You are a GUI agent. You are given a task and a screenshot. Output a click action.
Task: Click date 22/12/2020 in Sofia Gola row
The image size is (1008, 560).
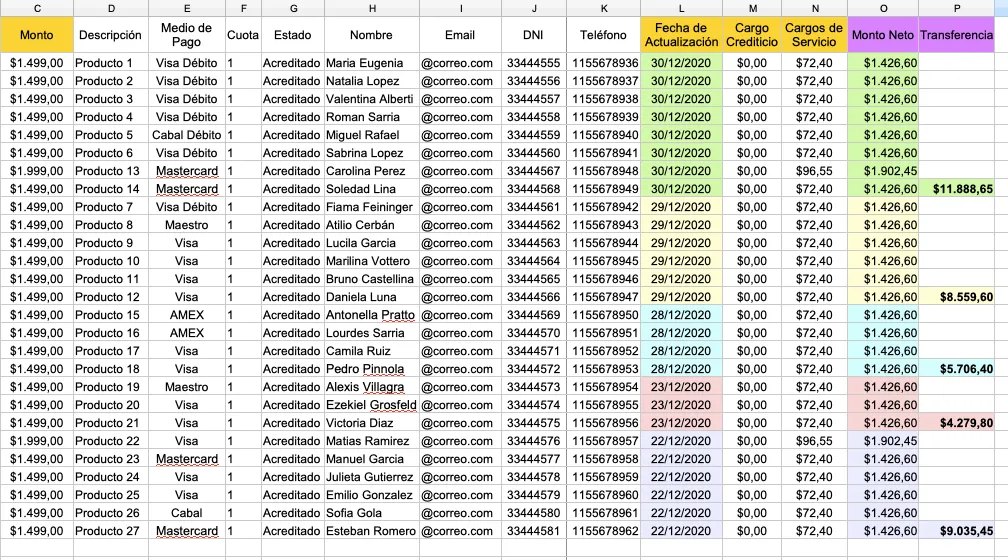(x=681, y=513)
